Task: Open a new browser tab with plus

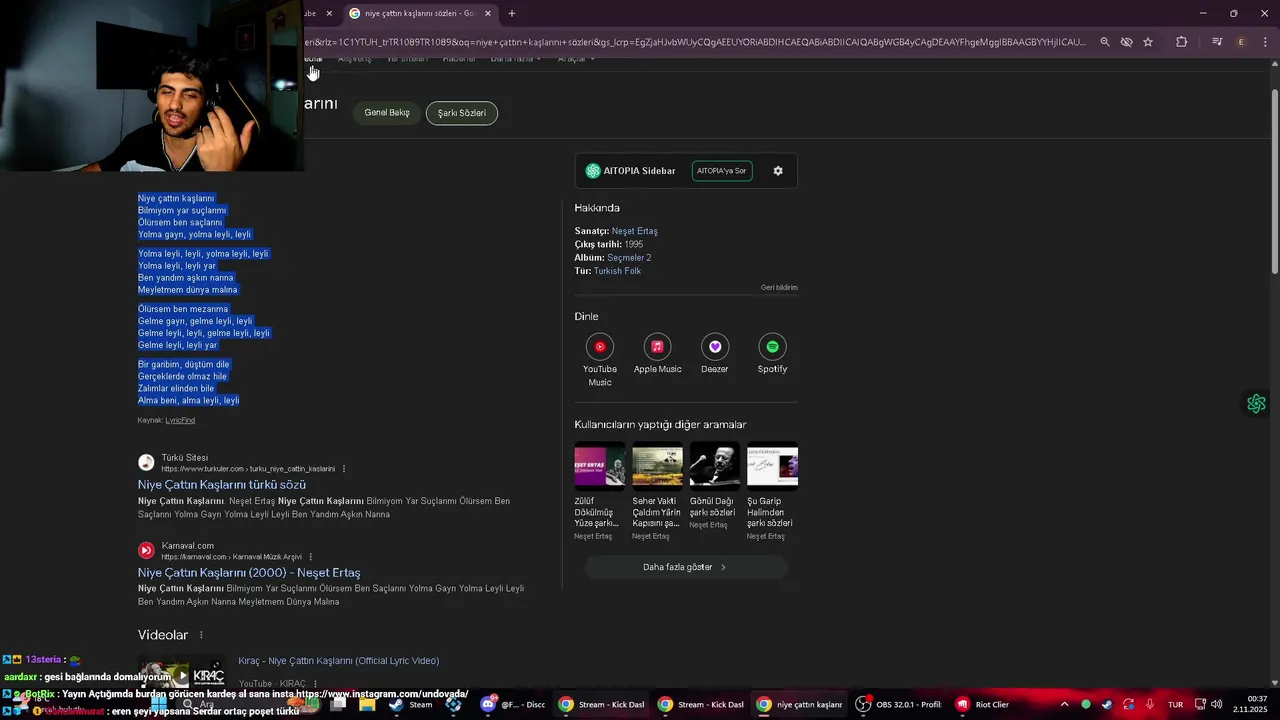Action: (x=512, y=13)
